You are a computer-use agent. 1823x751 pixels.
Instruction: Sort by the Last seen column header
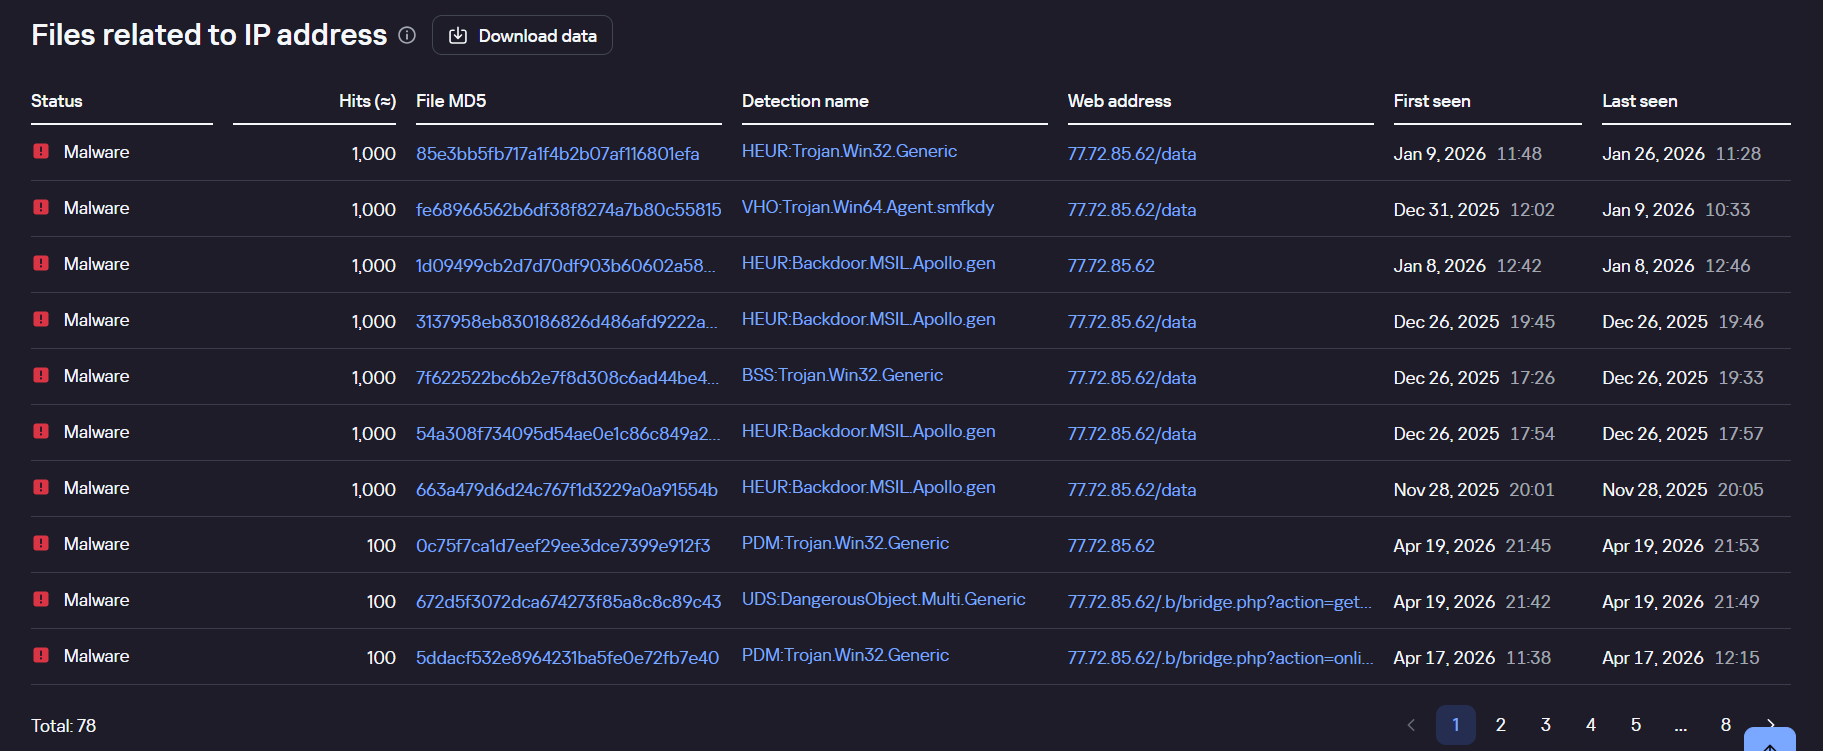(x=1640, y=101)
